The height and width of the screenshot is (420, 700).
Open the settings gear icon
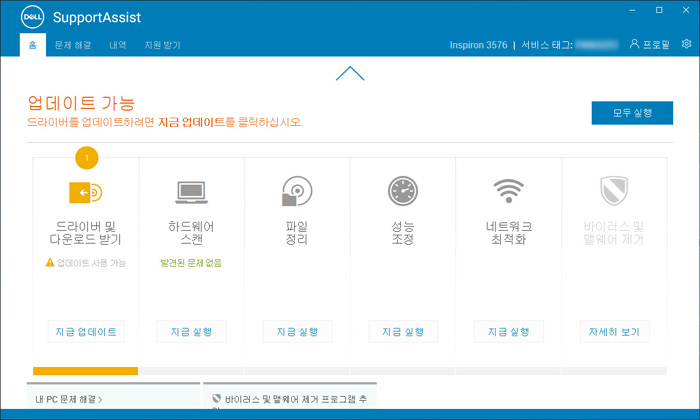(x=687, y=44)
